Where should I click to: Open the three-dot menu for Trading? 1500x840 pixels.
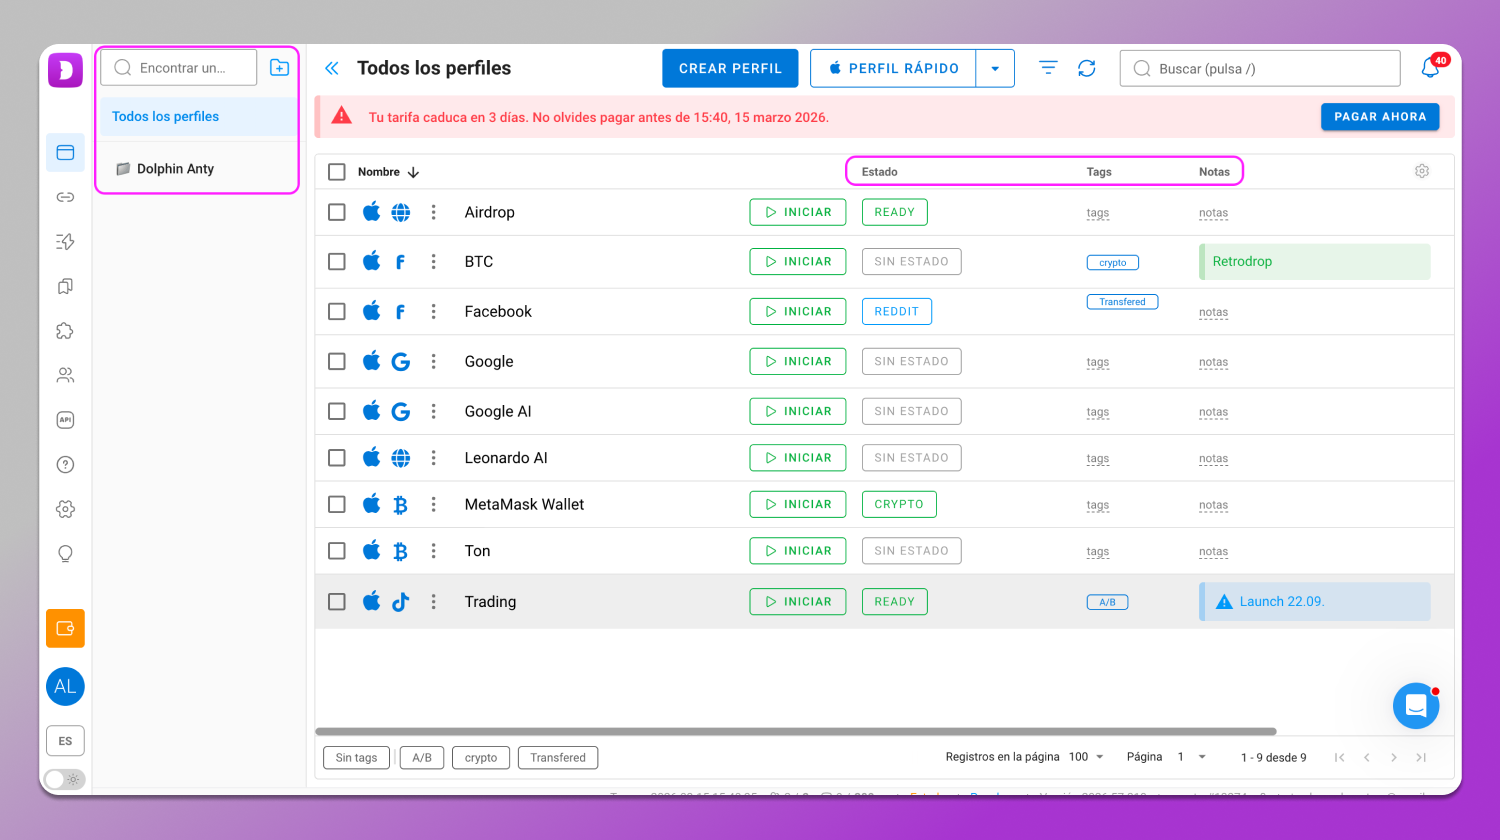coord(433,602)
